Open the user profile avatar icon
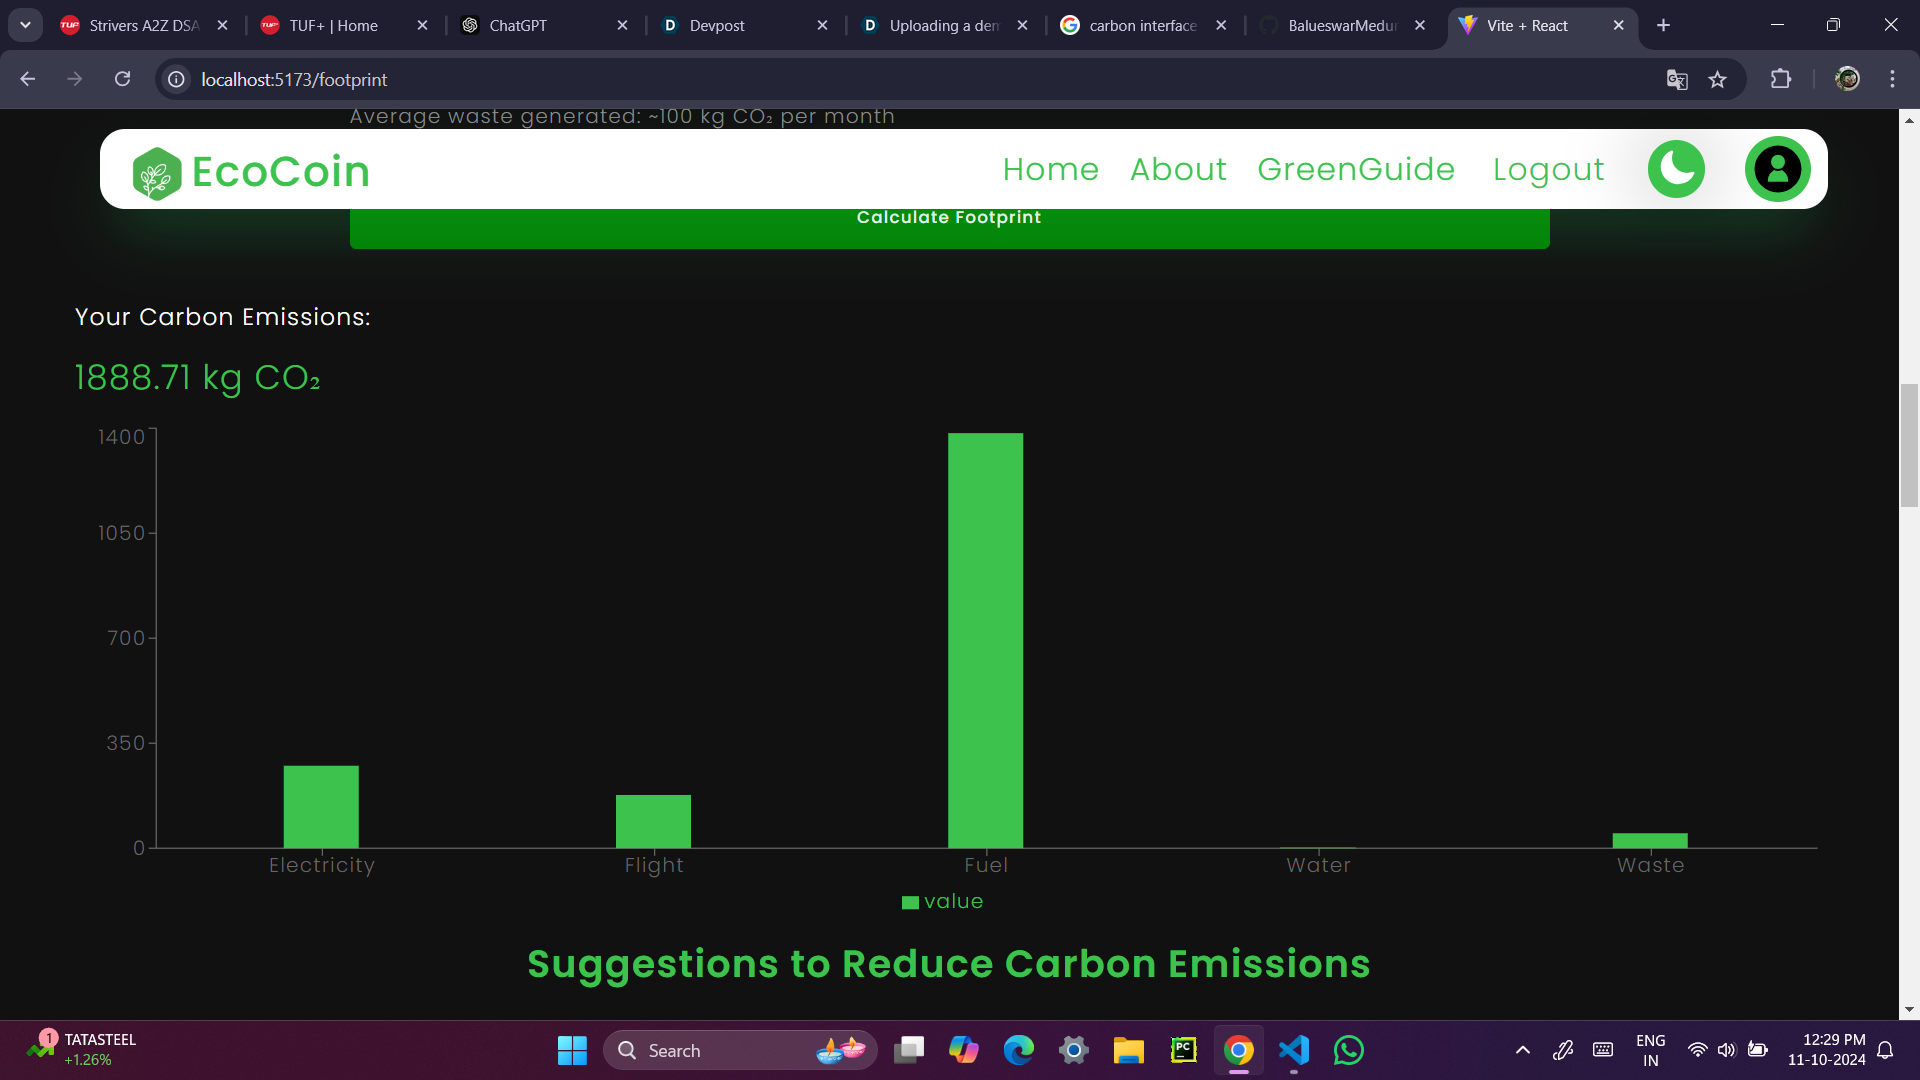This screenshot has height=1080, width=1920. pos(1777,169)
